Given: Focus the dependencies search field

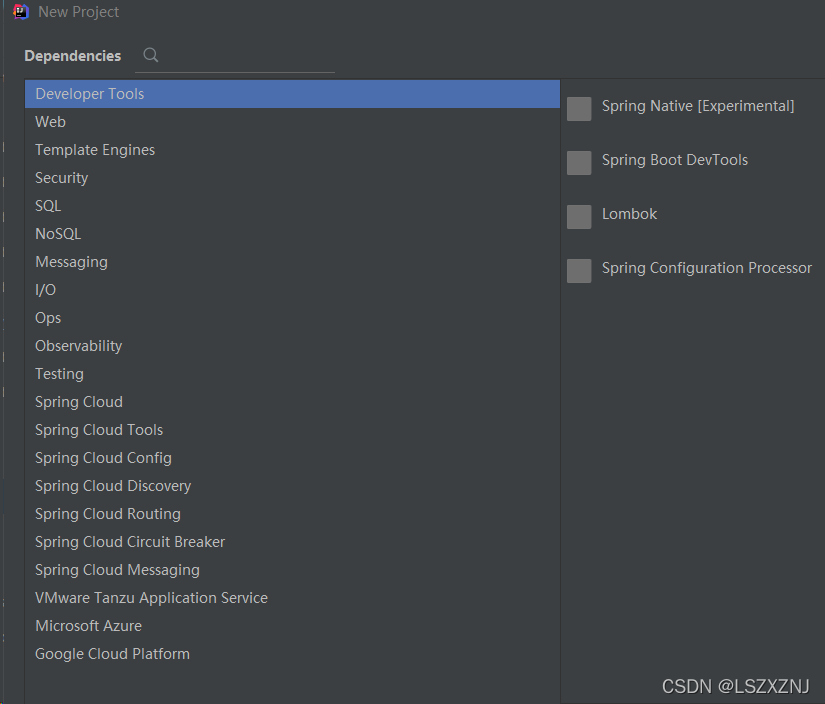Looking at the screenshot, I should pos(235,56).
